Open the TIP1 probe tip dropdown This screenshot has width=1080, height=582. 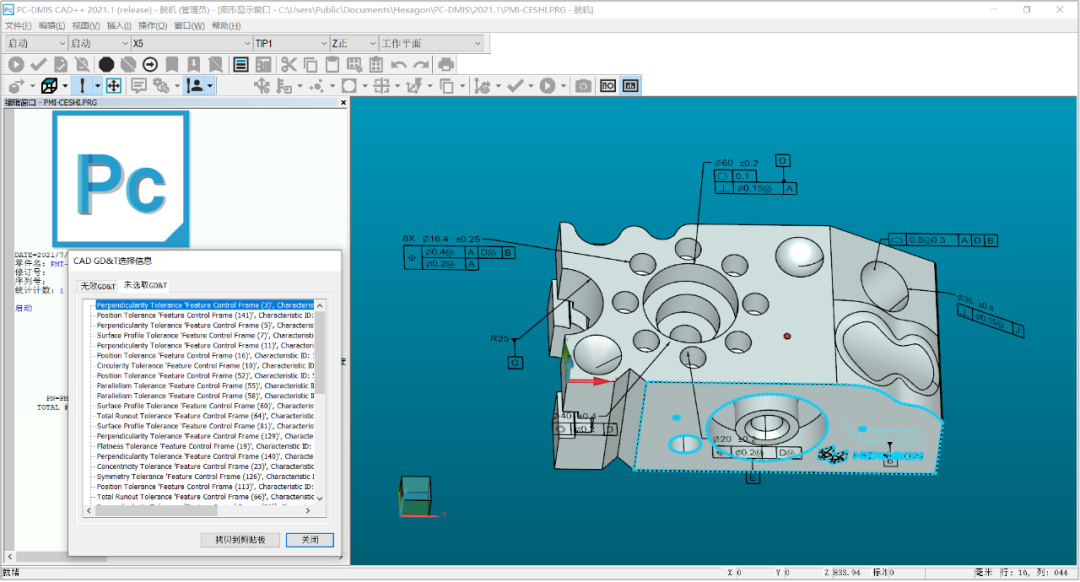click(x=291, y=43)
